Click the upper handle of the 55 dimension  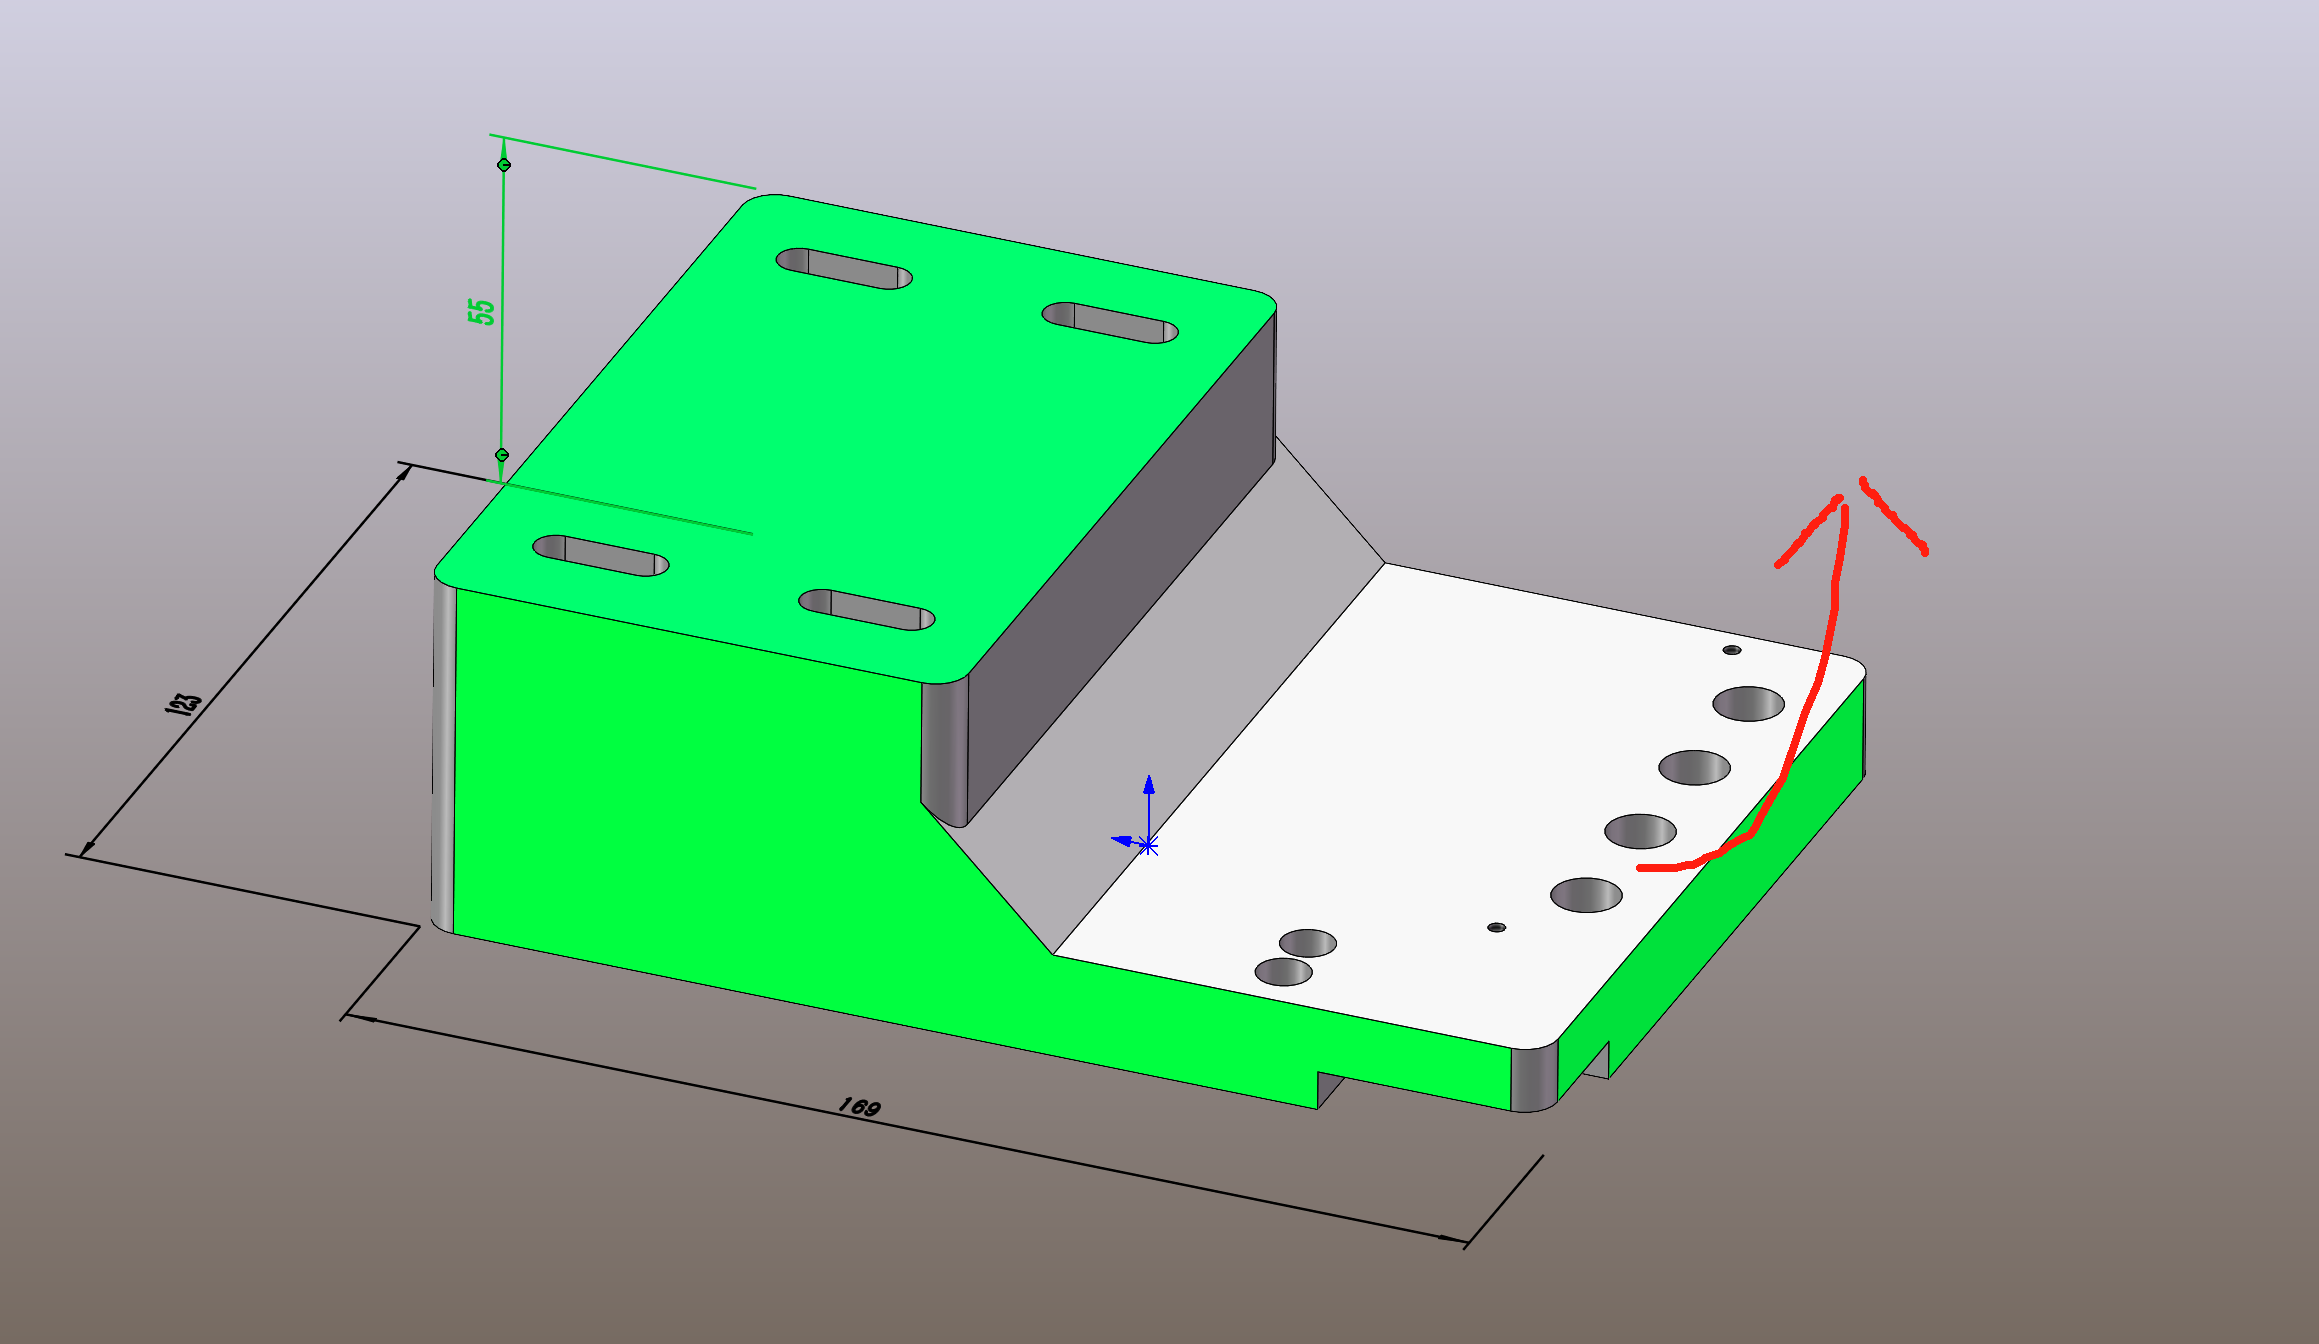click(x=504, y=165)
